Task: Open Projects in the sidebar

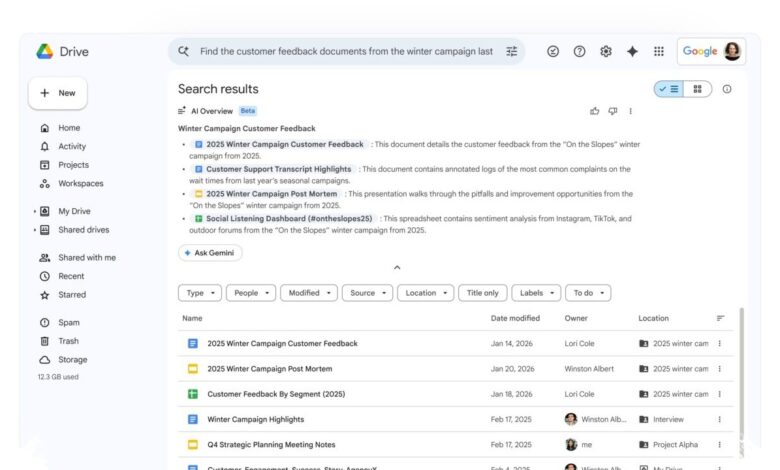Action: [x=64, y=165]
